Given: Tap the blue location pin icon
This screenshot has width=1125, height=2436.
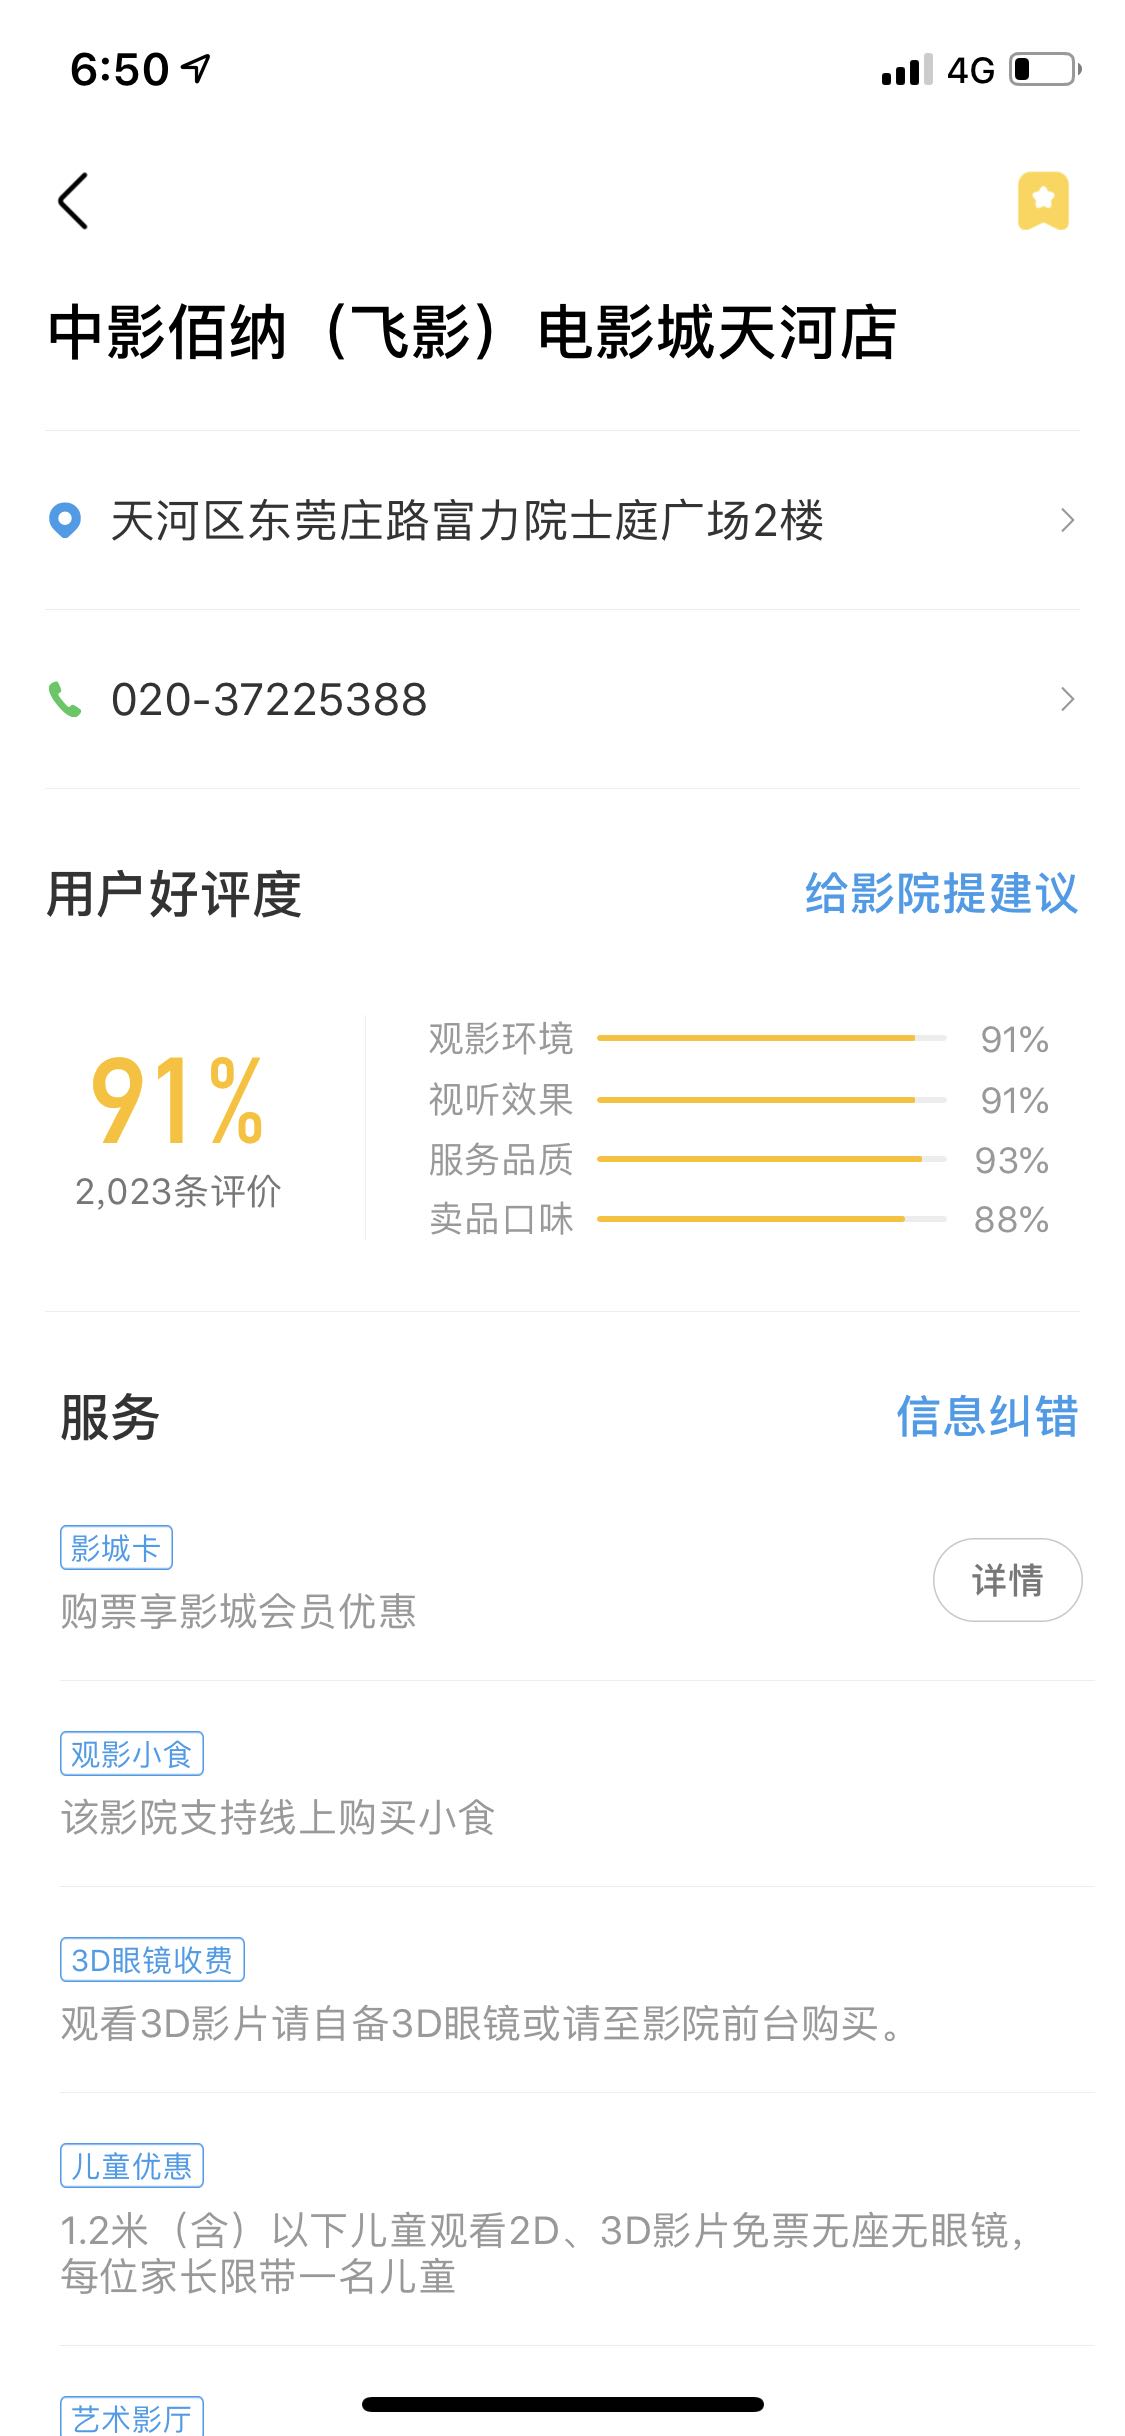Looking at the screenshot, I should 65,521.
